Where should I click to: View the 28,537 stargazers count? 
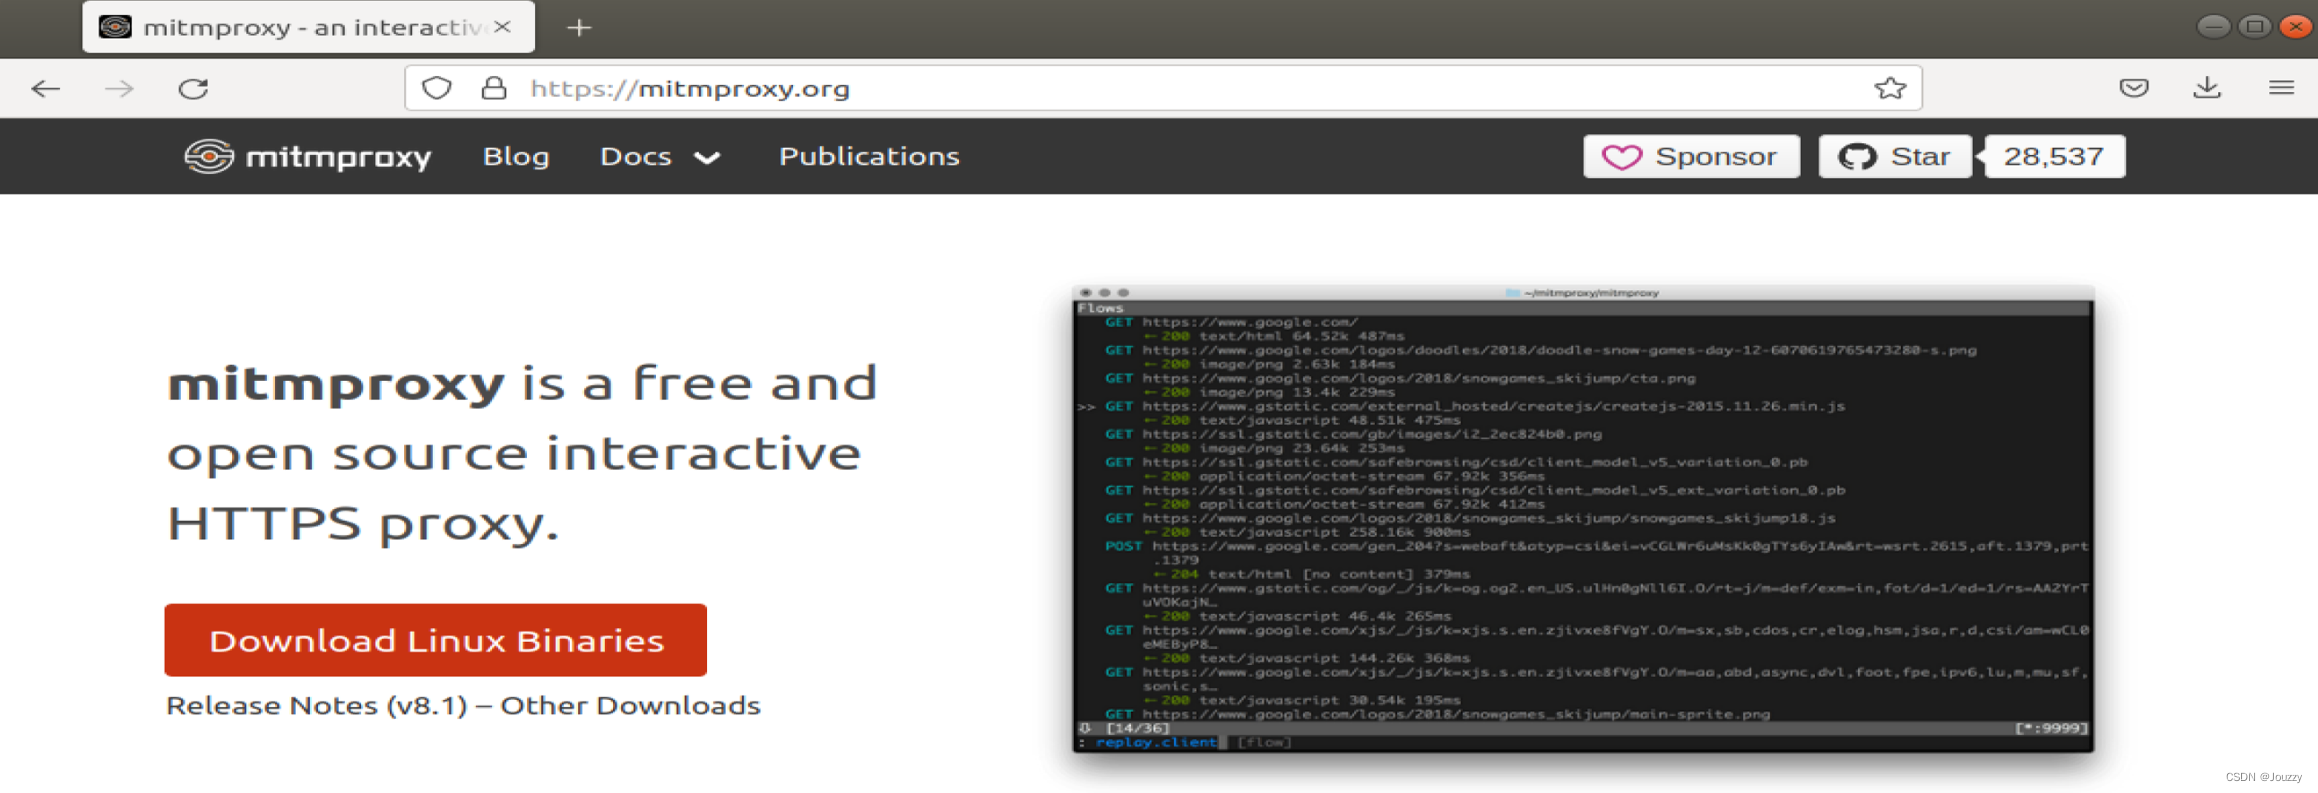(x=2054, y=156)
